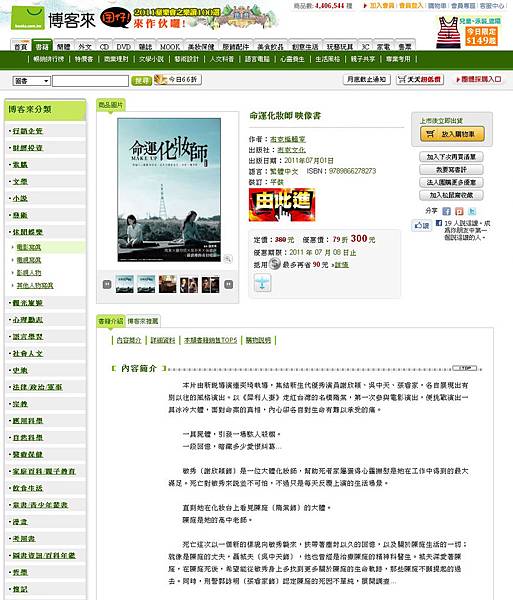The image size is (513, 600).
Task: Select the first thumbnail in the strip
Action: click(x=125, y=284)
